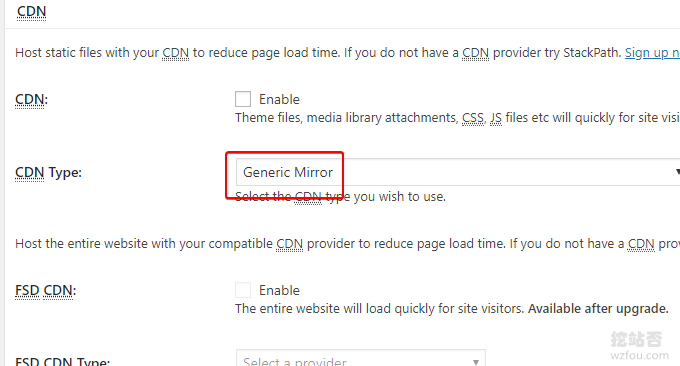Screen dimensions: 680x366
Task: Click the Enable label beside FSD CDN
Action: click(x=279, y=290)
